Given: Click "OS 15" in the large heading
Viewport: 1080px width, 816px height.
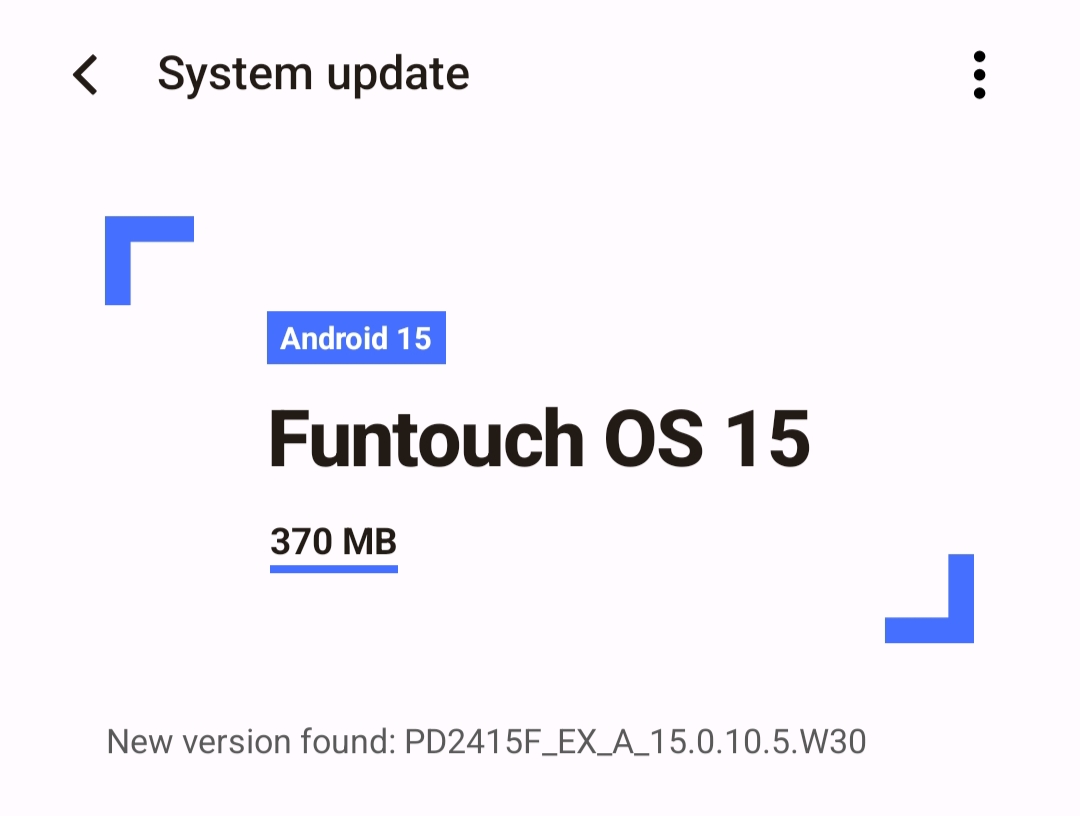Looking at the screenshot, I should coord(707,439).
